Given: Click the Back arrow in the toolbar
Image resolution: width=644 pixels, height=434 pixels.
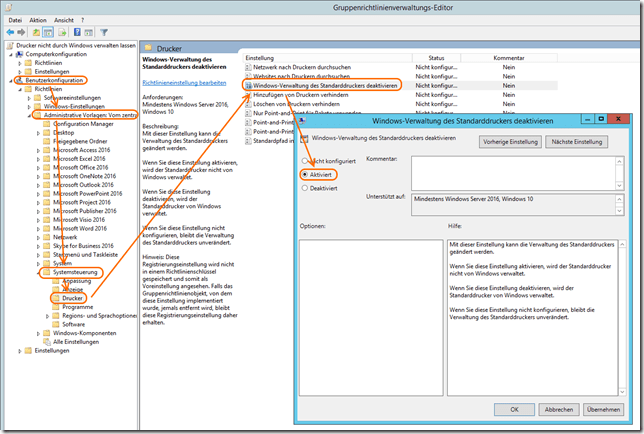Looking at the screenshot, I should click(11, 32).
